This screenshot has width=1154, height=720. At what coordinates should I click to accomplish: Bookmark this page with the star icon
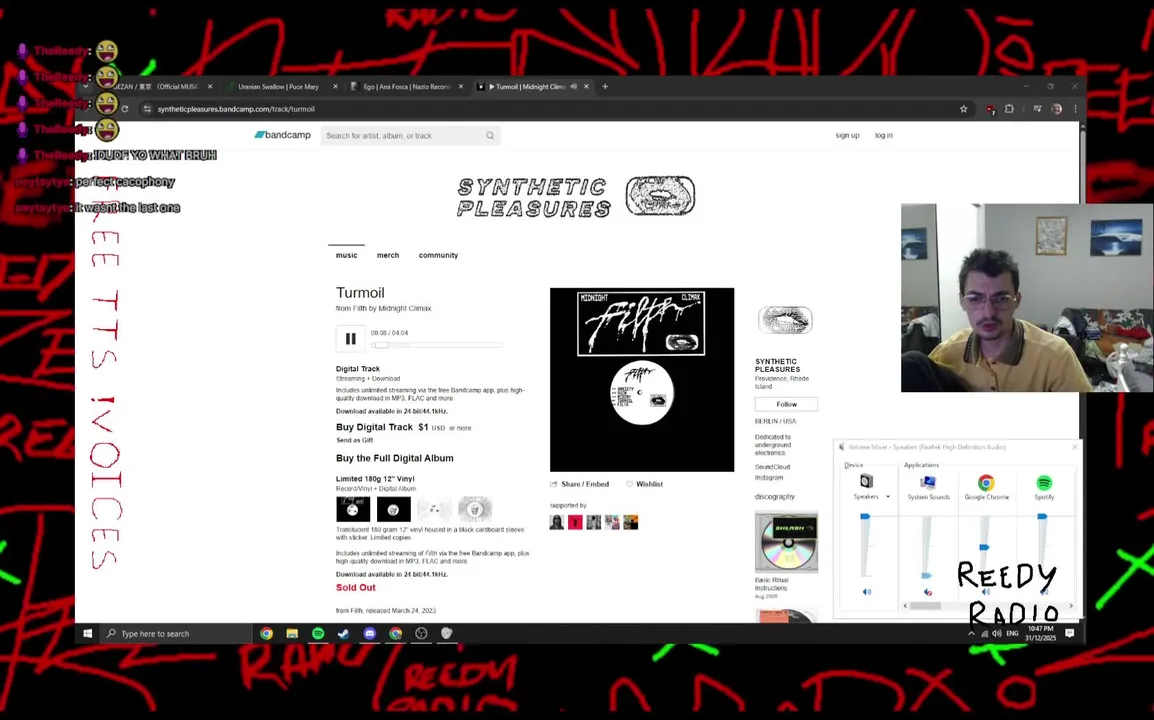pos(963,109)
